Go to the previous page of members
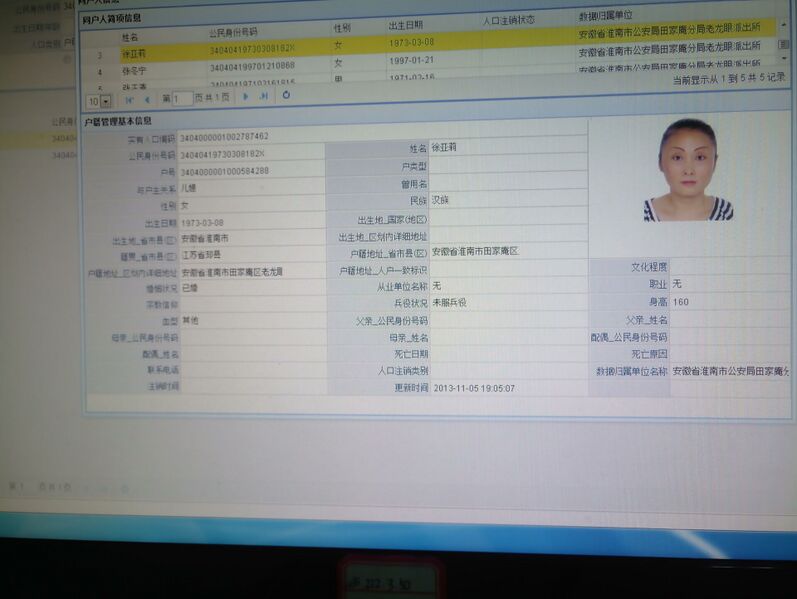This screenshot has height=599, width=797. [147, 100]
